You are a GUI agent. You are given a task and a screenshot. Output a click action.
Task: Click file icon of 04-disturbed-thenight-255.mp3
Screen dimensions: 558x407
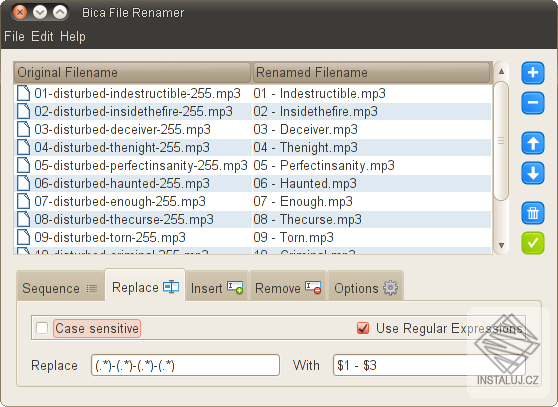click(23, 147)
